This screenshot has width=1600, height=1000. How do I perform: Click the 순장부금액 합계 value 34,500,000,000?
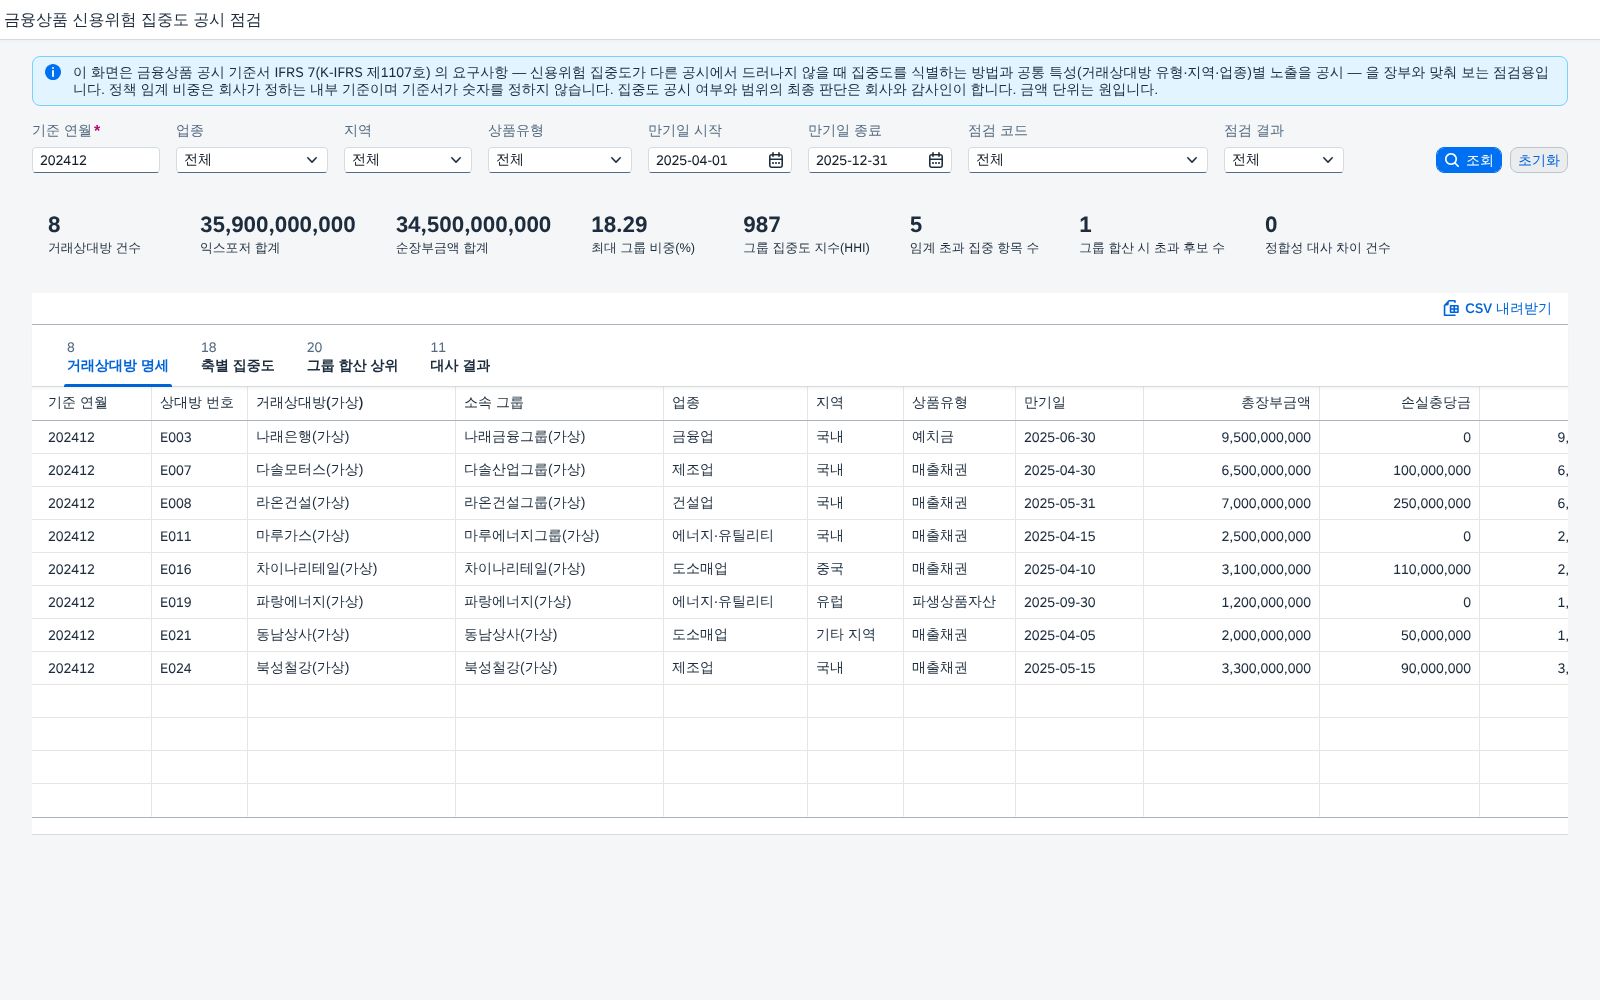pos(473,225)
